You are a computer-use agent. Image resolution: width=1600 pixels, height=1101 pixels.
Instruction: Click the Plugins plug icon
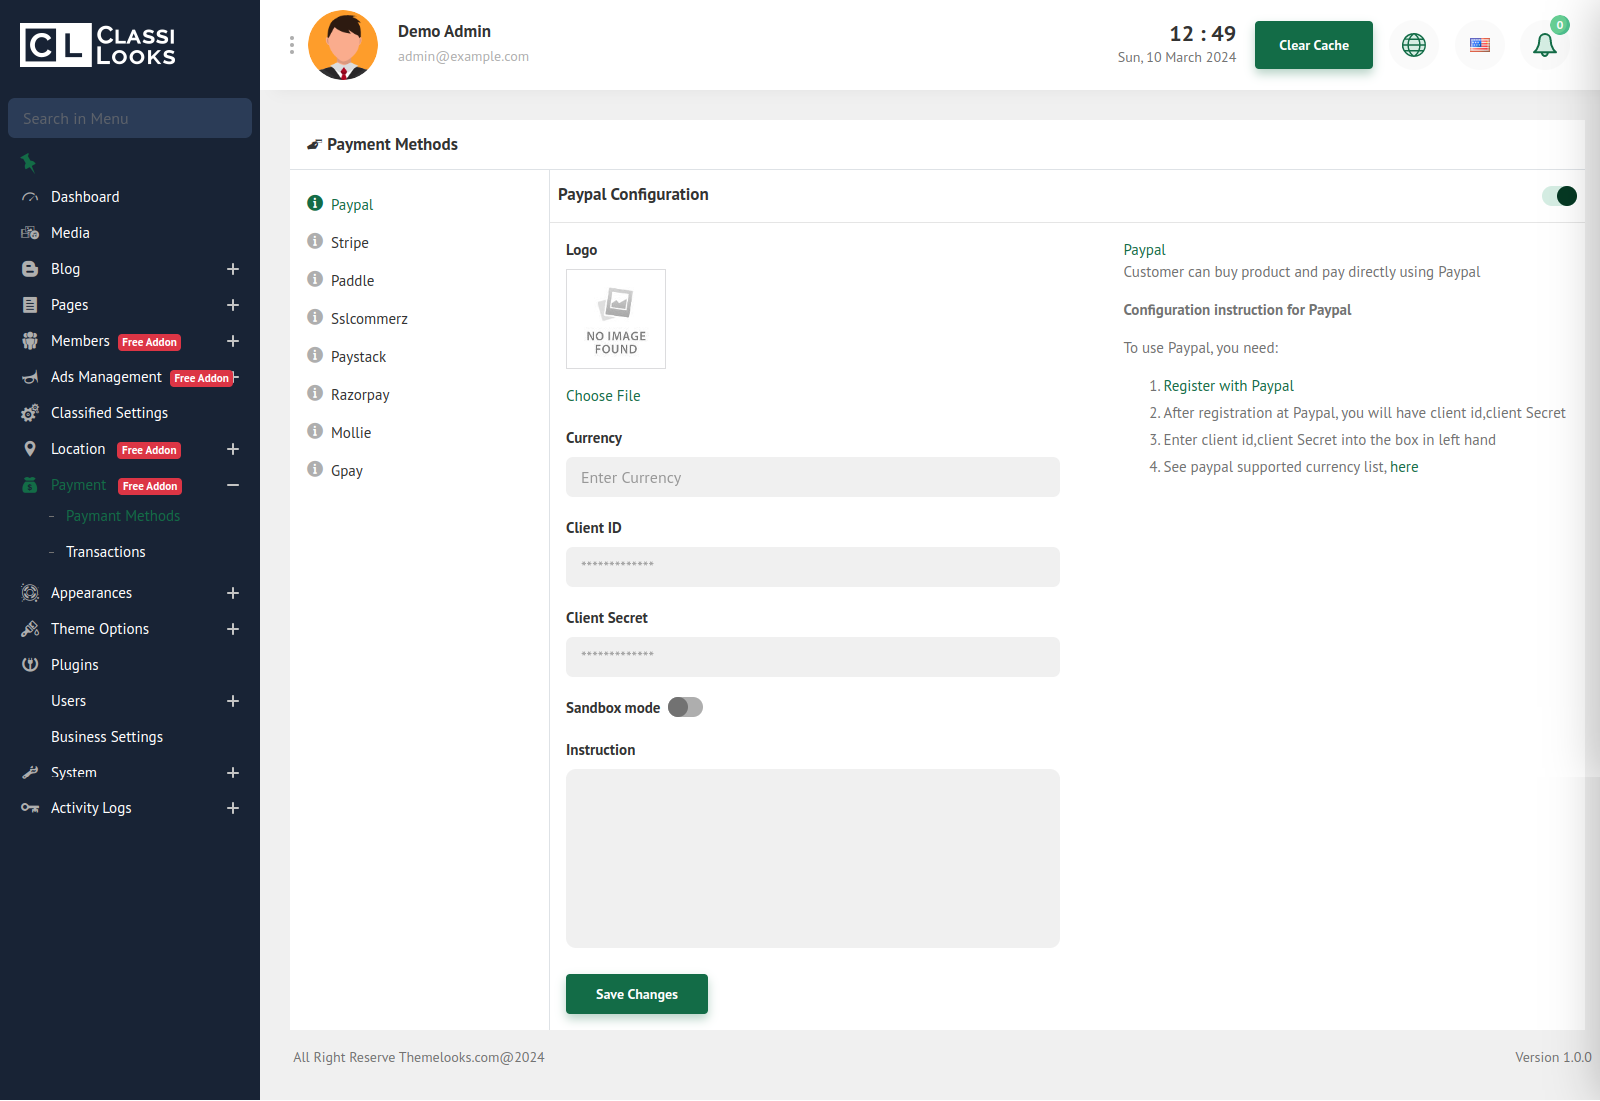(30, 665)
